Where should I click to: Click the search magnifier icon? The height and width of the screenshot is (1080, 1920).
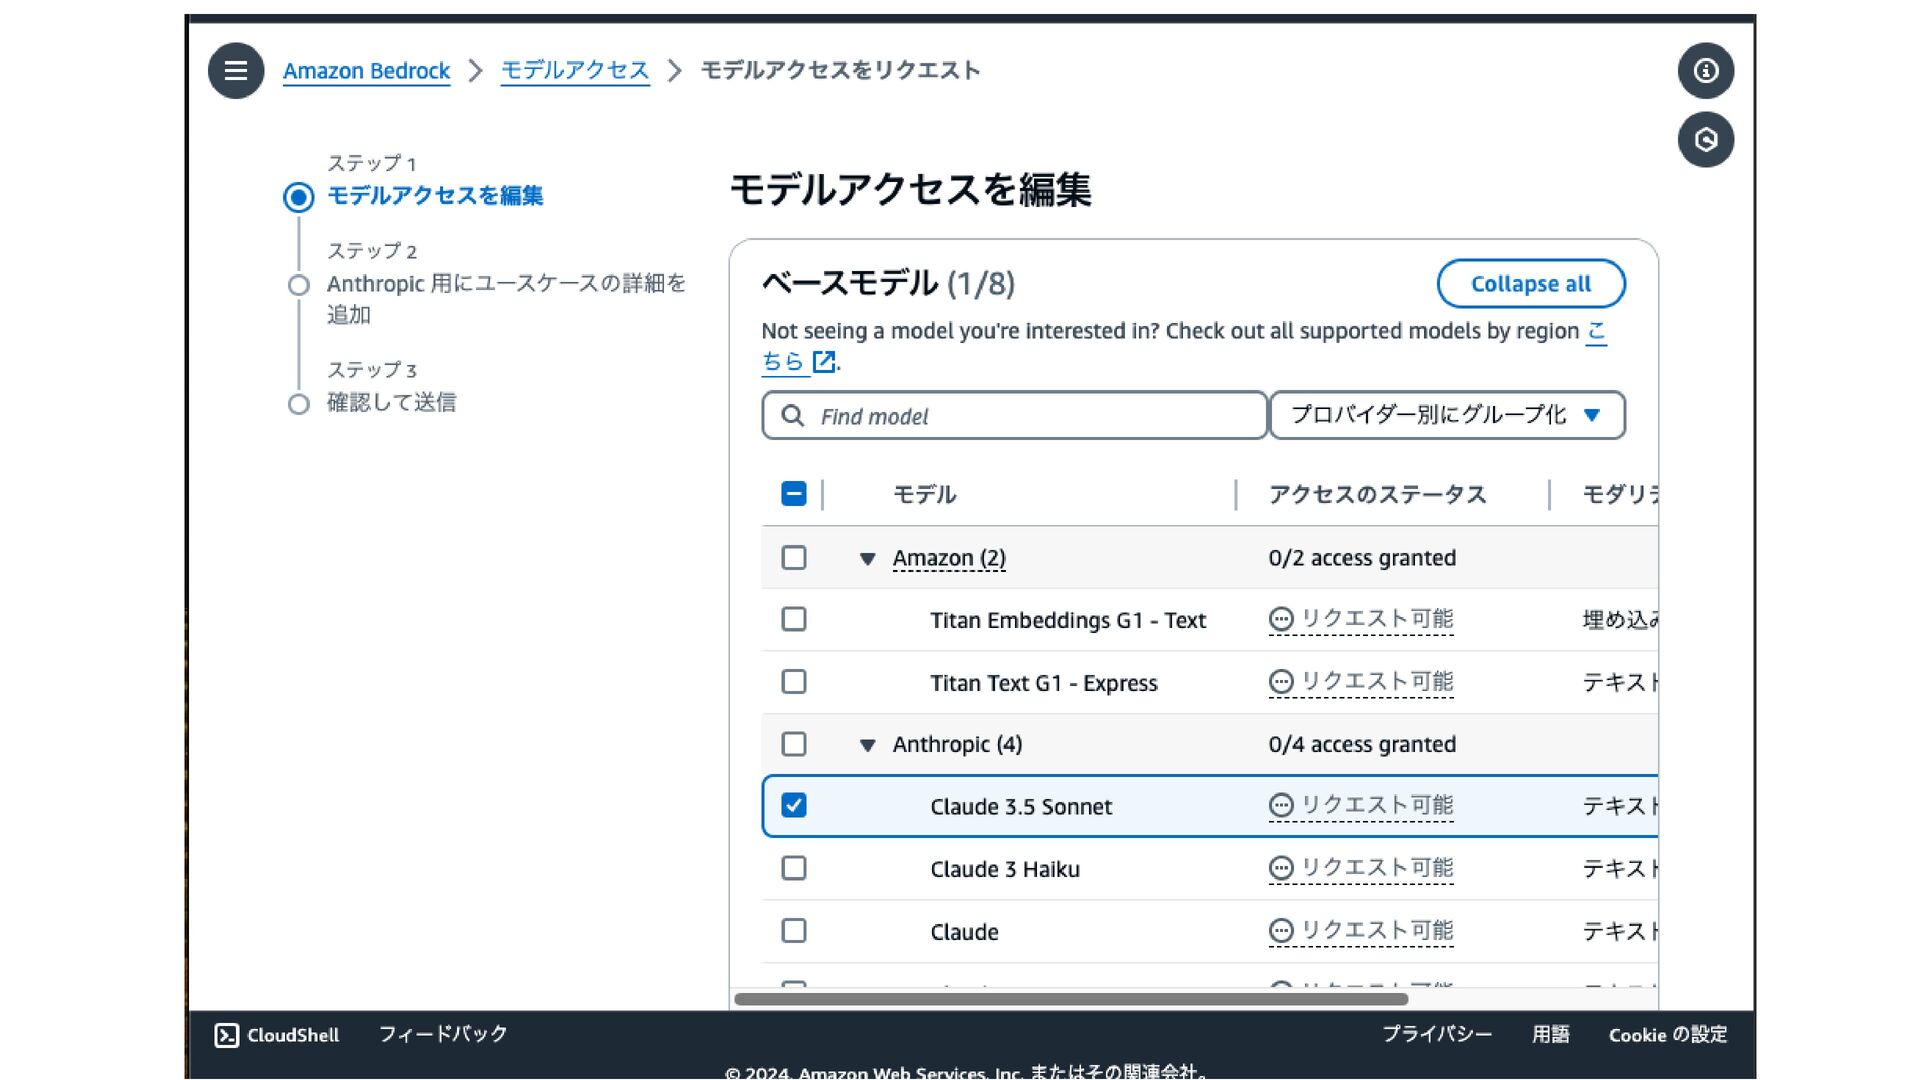(793, 416)
